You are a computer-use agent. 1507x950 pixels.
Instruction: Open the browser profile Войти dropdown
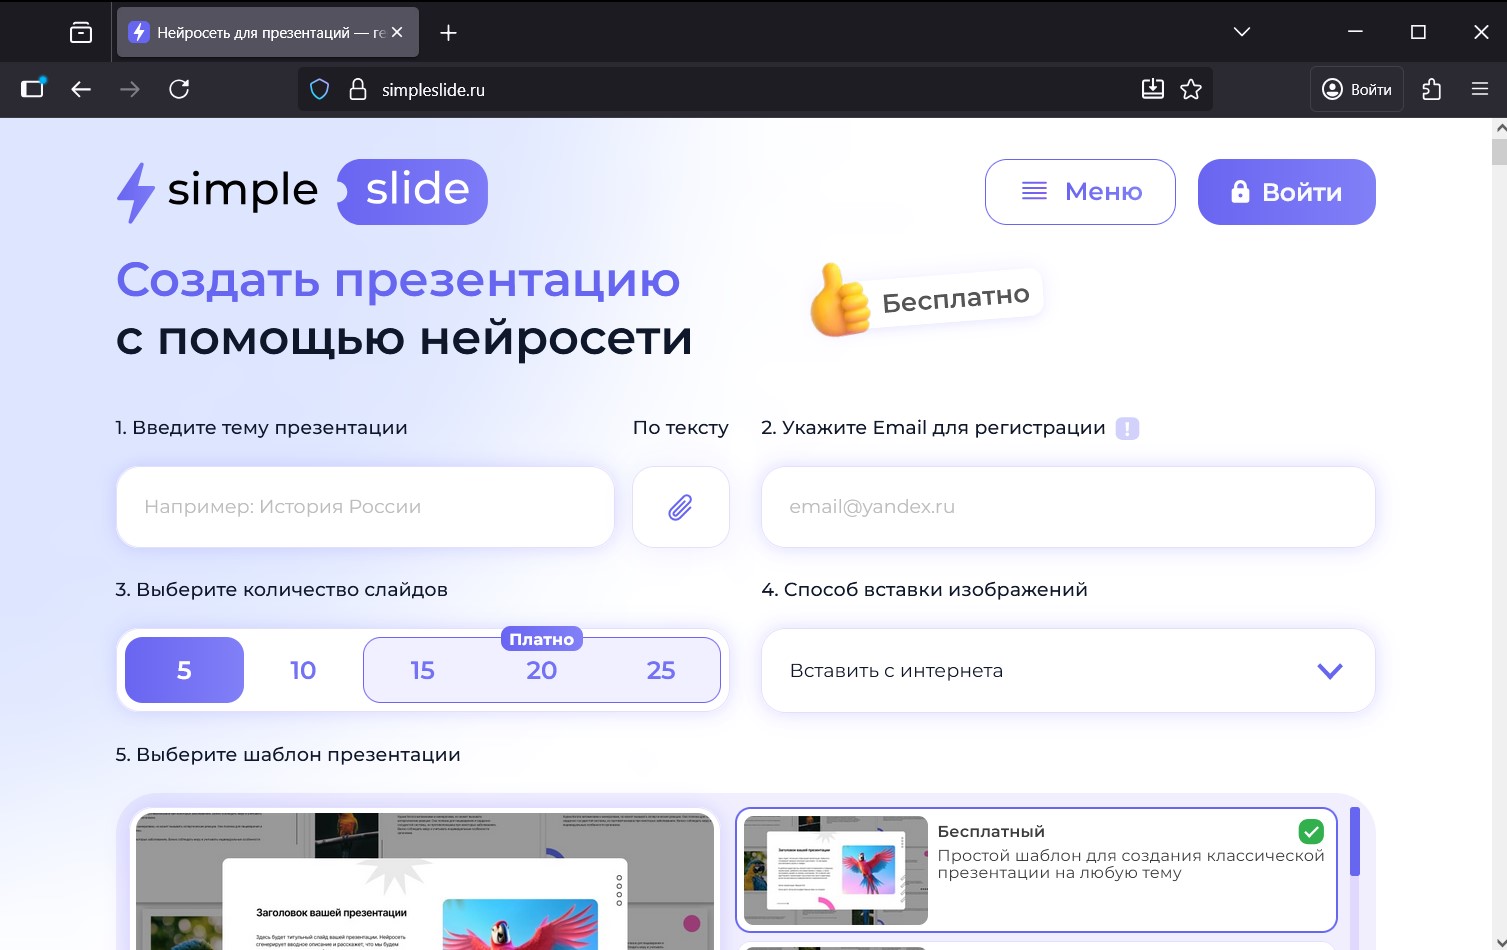[x=1356, y=89]
